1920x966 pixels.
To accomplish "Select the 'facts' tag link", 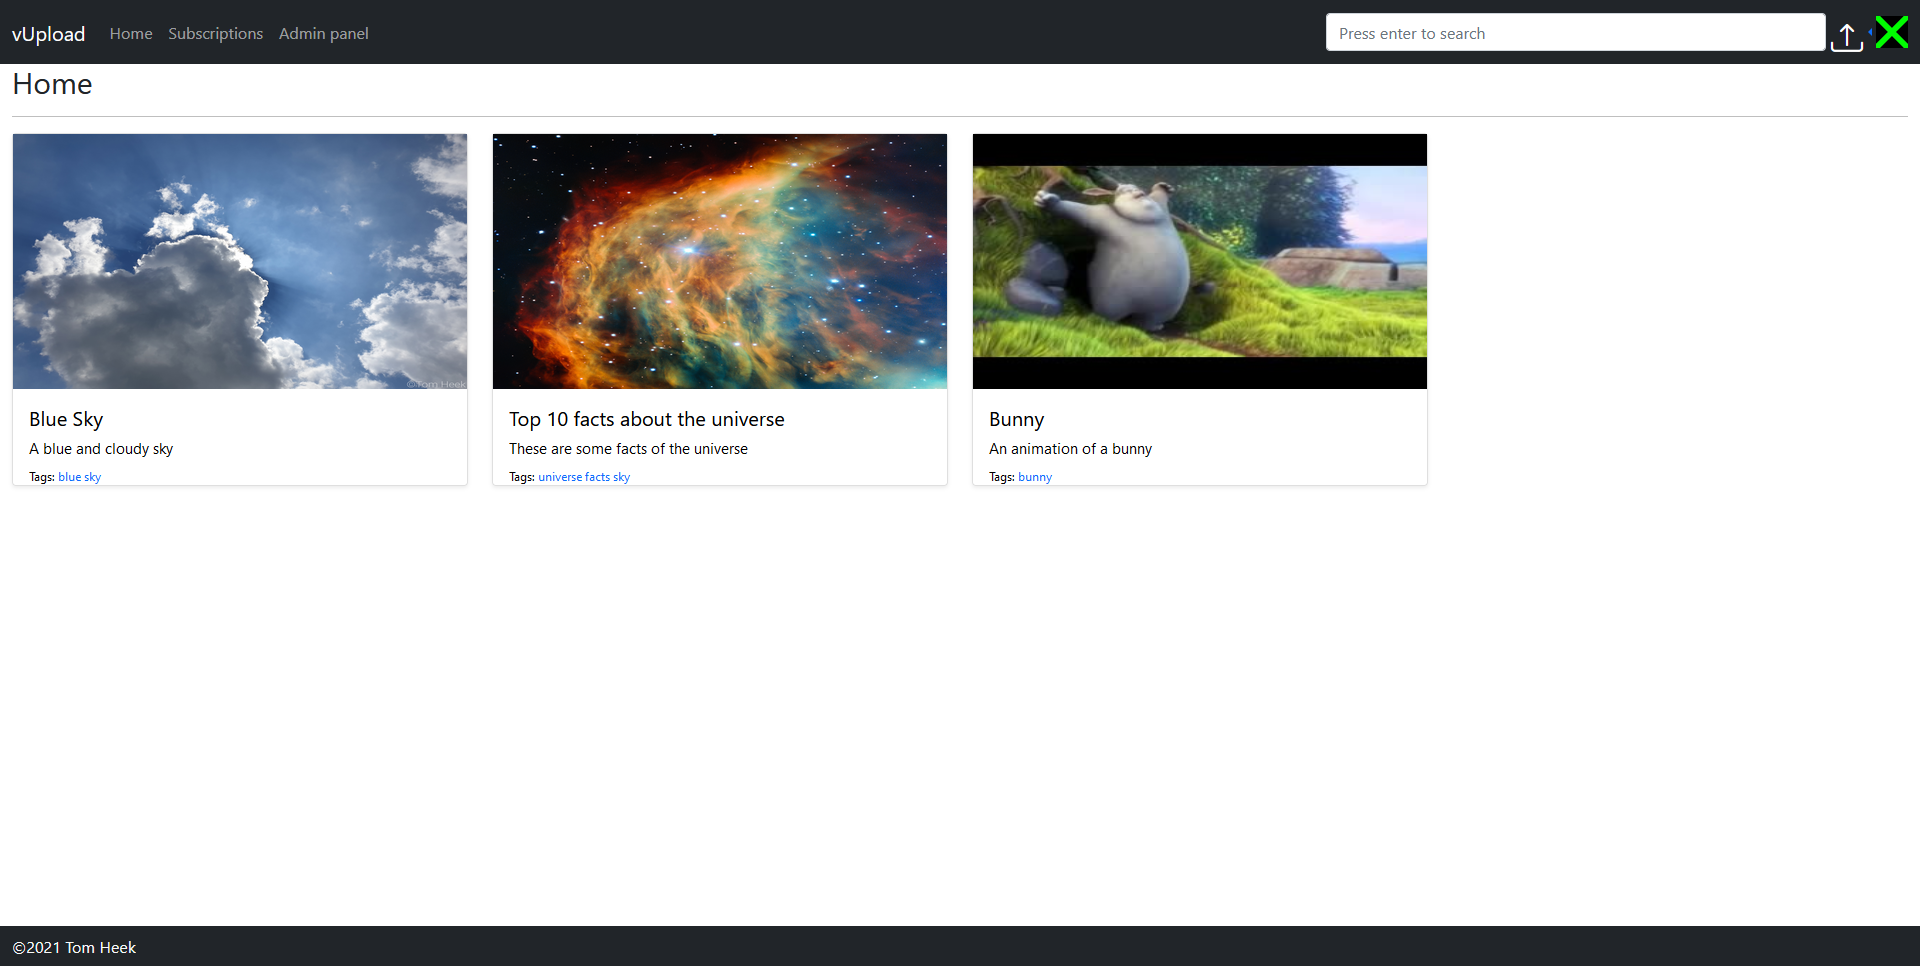I will pos(597,477).
